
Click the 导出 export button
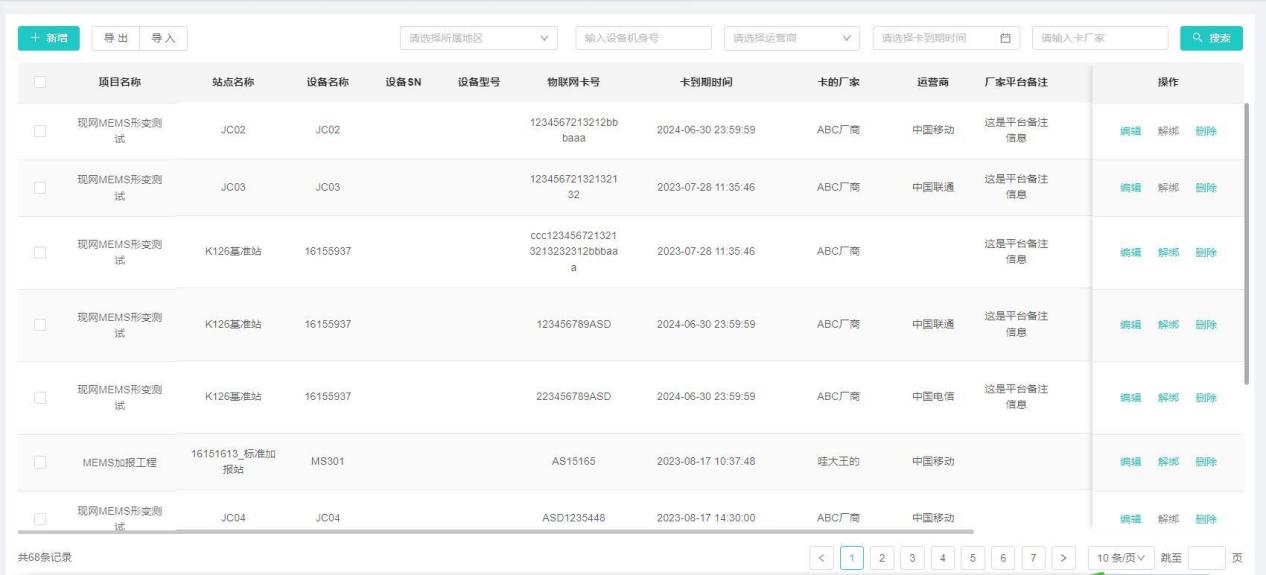coord(115,38)
